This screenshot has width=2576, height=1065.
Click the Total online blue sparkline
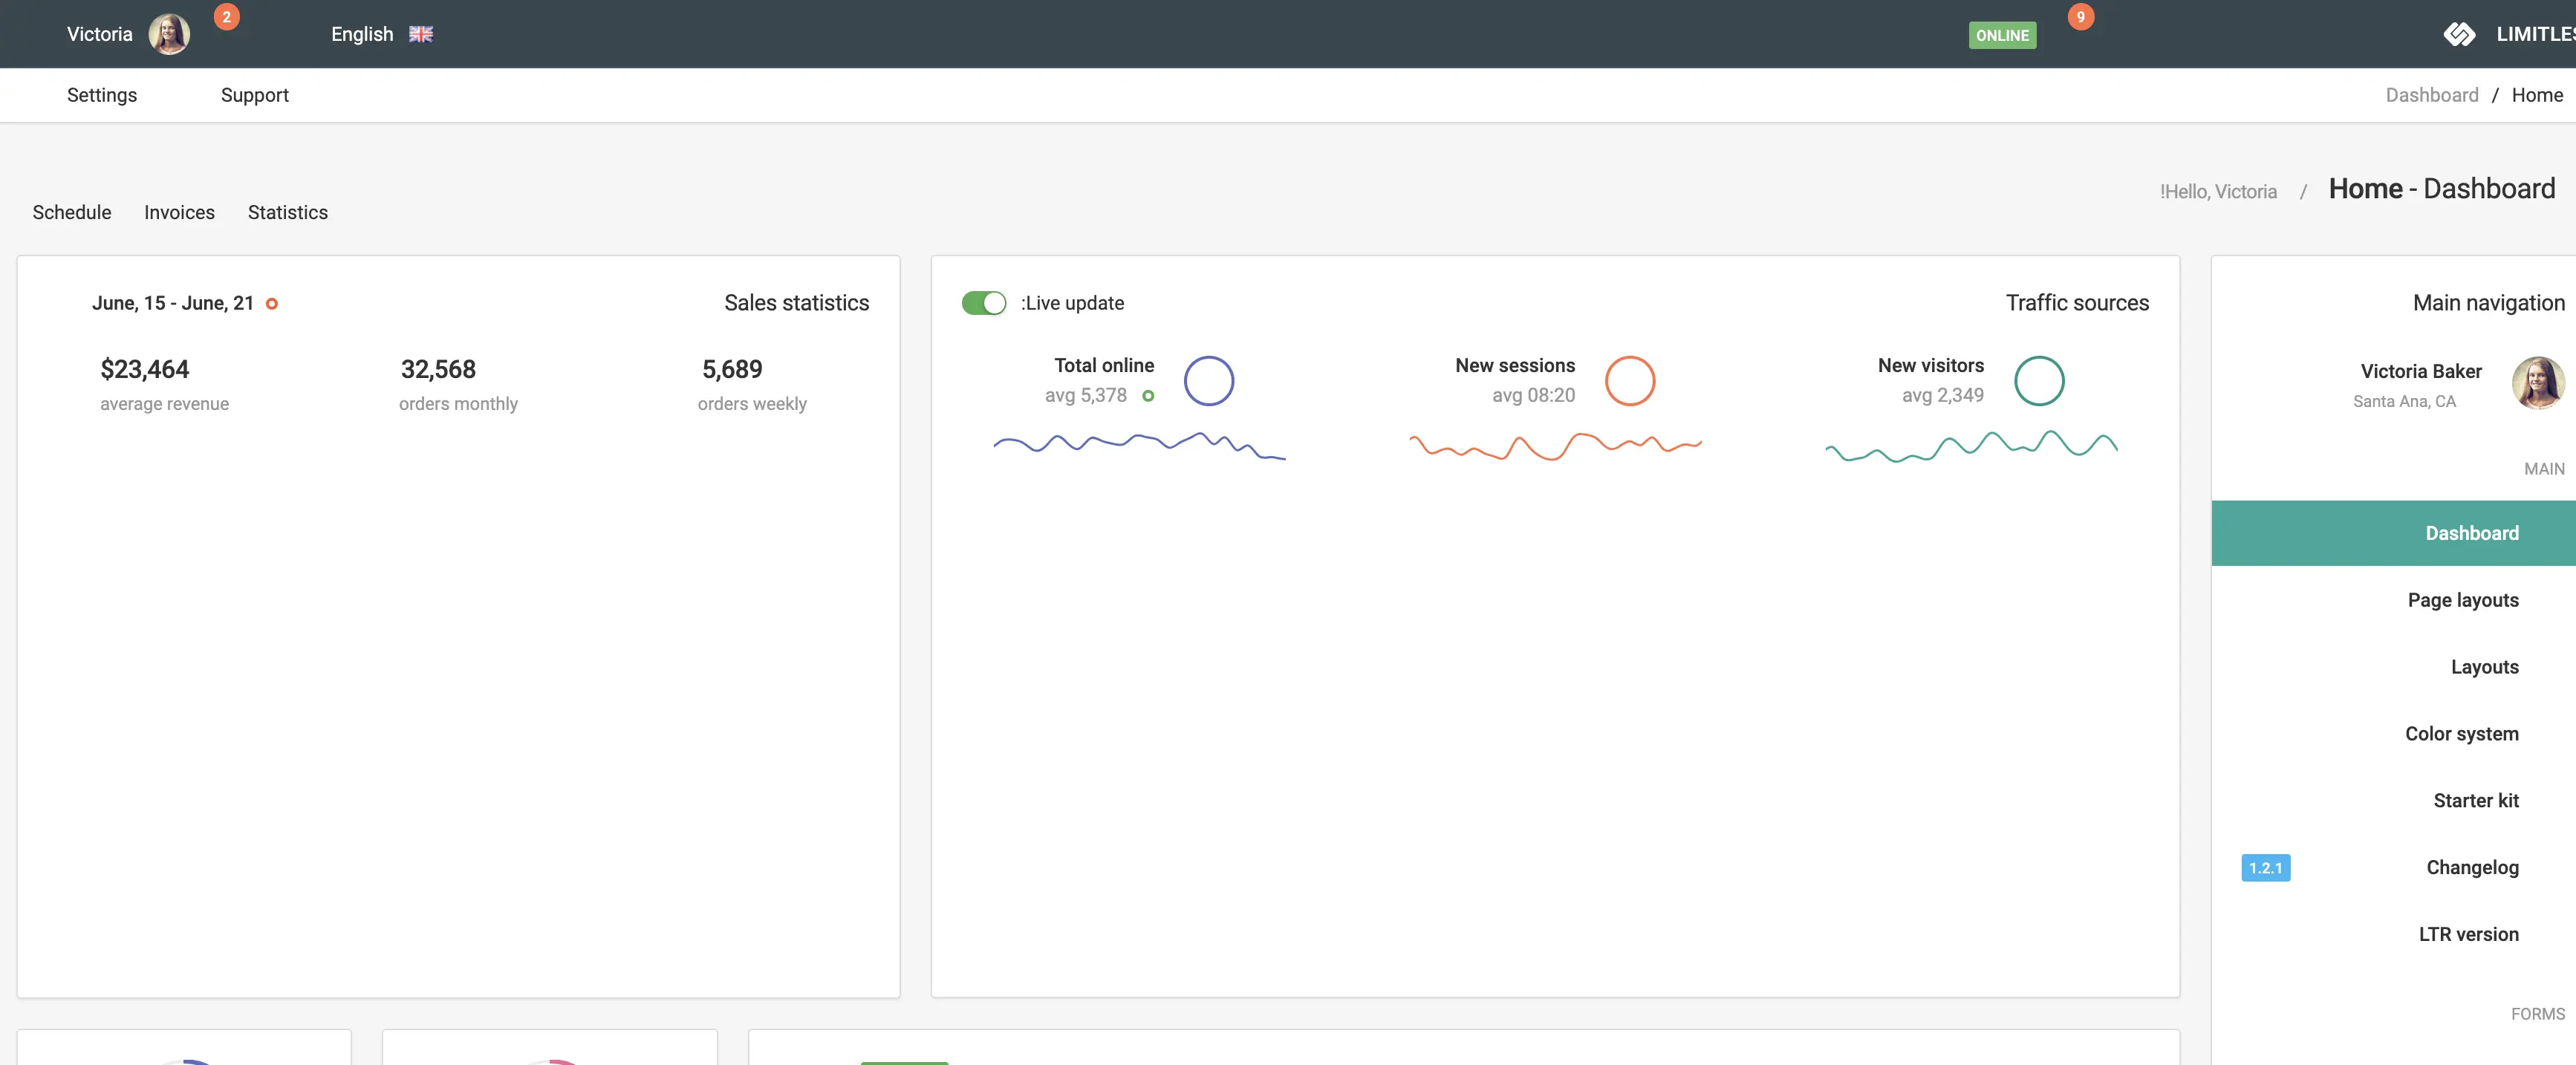(x=1139, y=445)
